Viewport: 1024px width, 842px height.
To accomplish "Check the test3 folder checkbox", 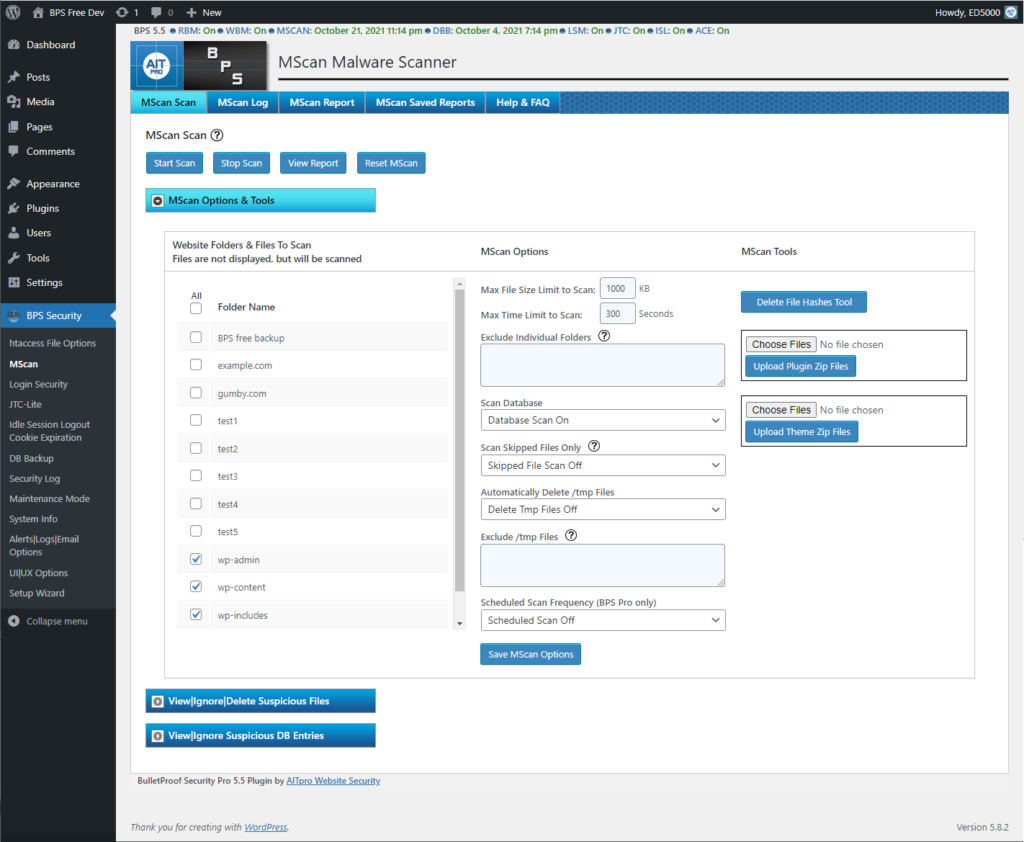I will 196,476.
